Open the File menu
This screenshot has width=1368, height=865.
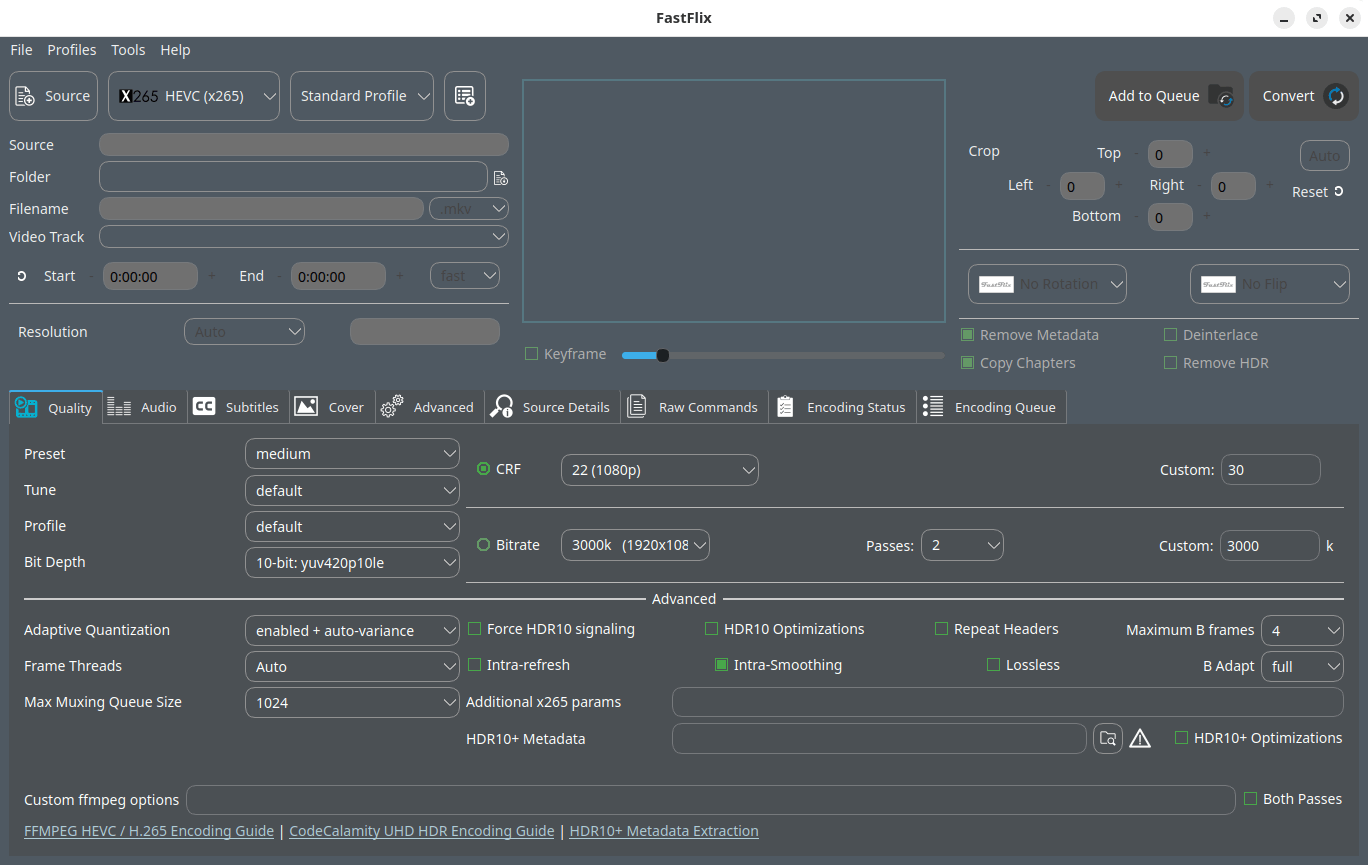(21, 50)
